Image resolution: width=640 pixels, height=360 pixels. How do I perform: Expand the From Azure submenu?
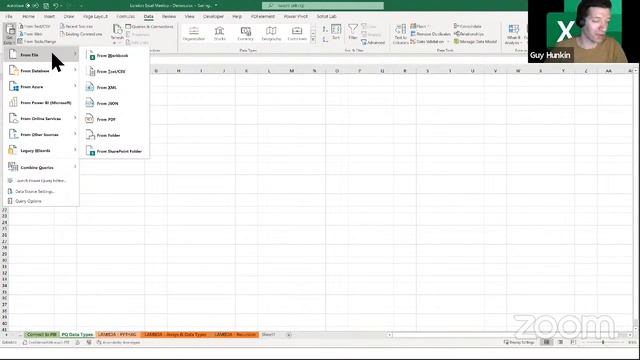point(42,87)
